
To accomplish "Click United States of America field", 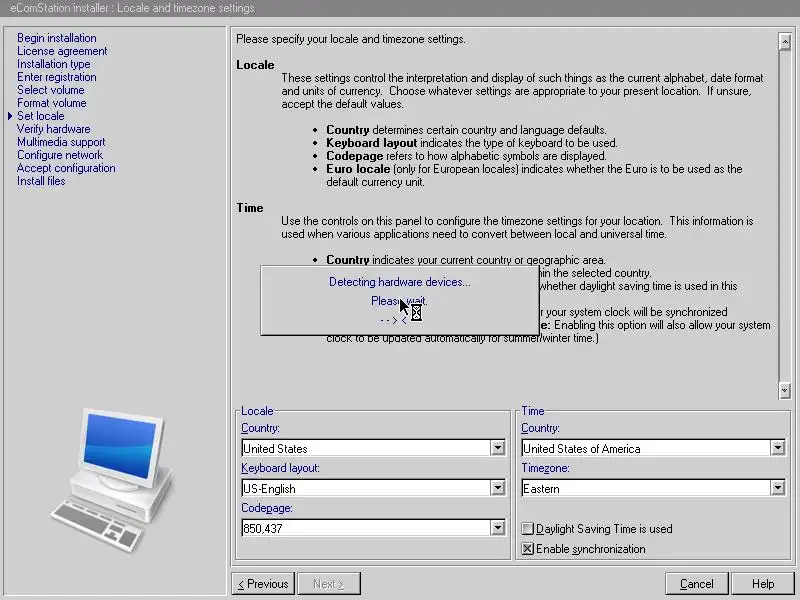I will pos(646,448).
